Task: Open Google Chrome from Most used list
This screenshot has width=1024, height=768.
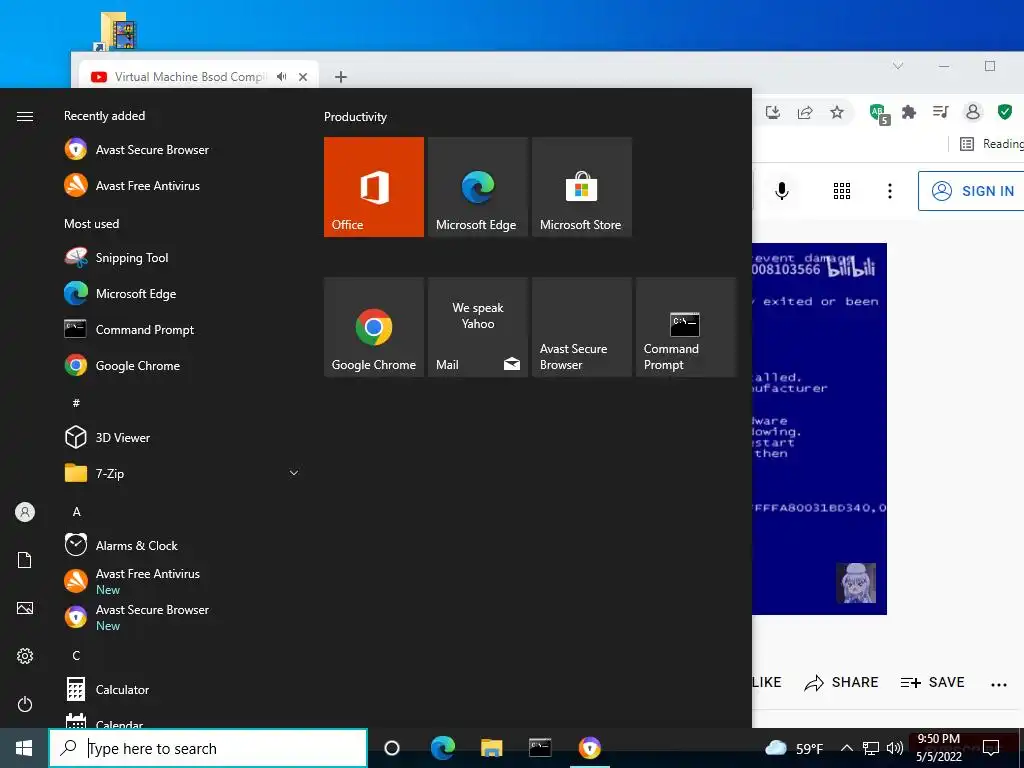Action: [x=122, y=366]
